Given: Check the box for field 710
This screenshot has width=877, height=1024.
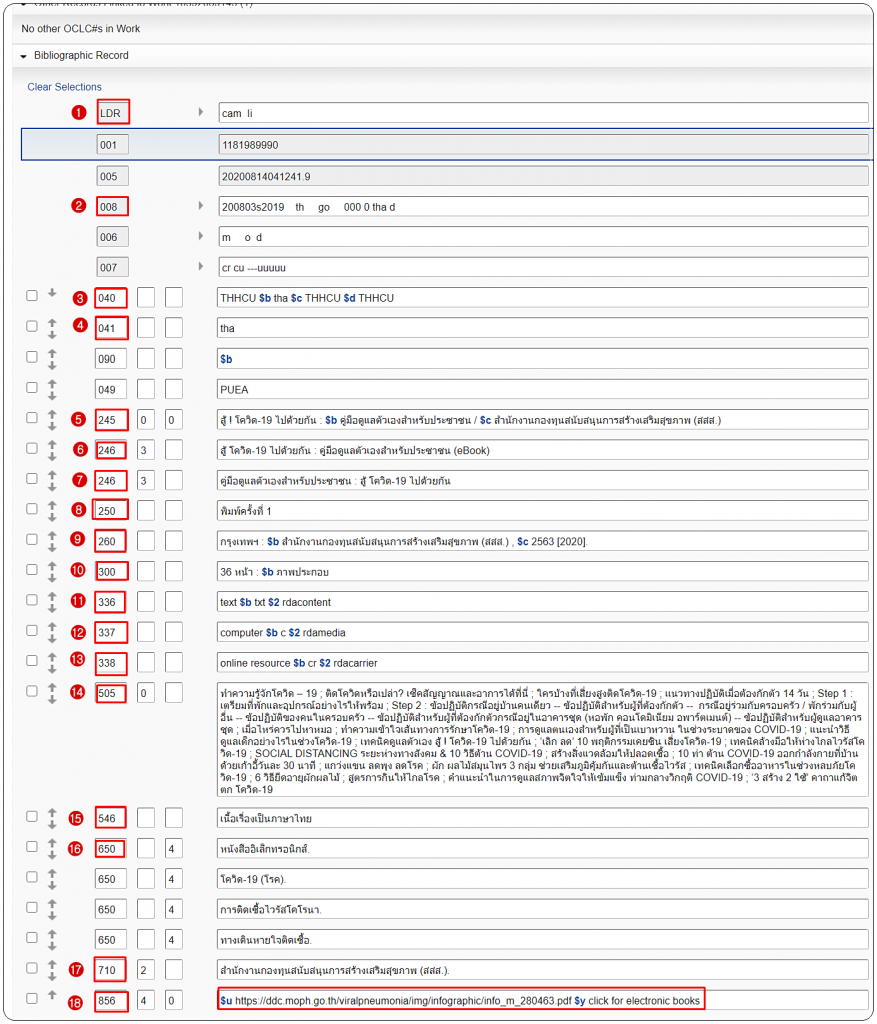Looking at the screenshot, I should click(31, 968).
